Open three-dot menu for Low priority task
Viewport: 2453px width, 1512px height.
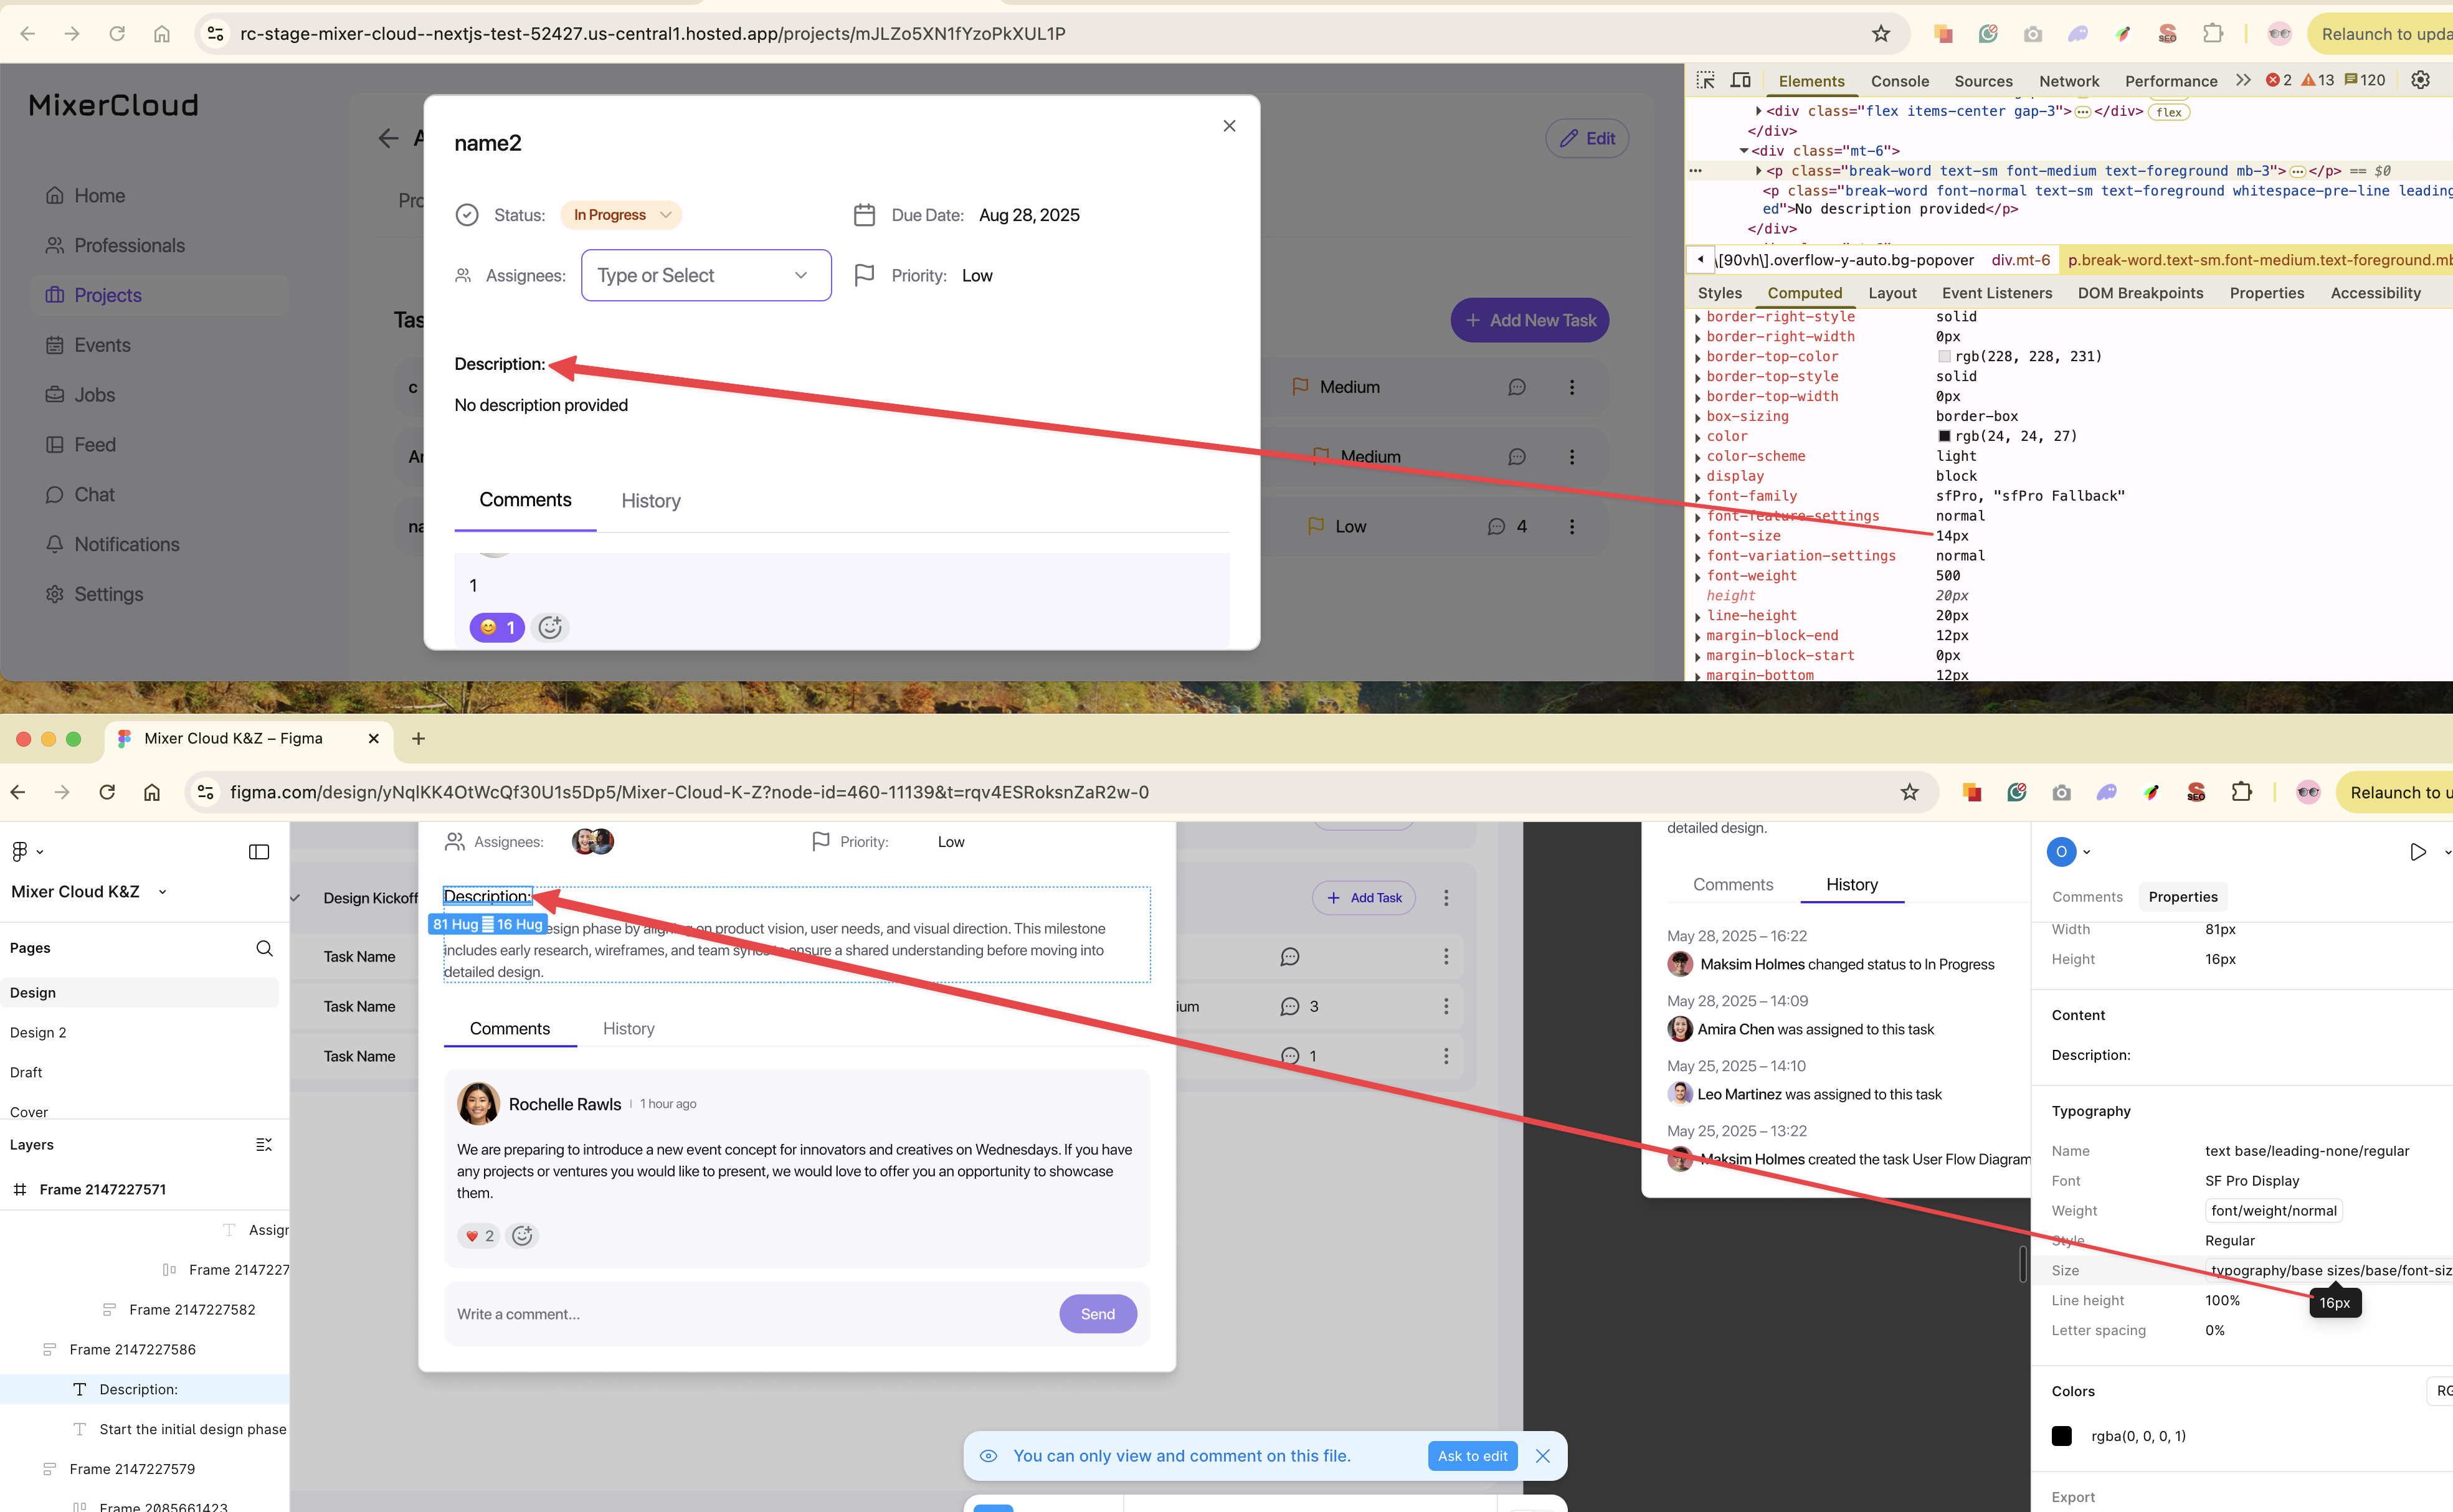tap(1572, 526)
